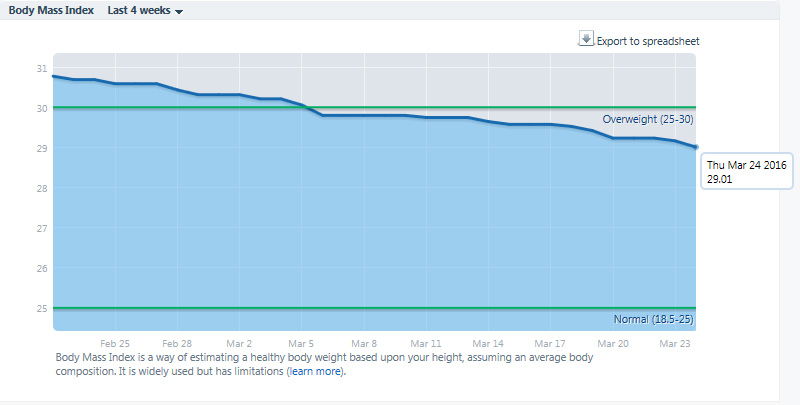
Task: Click the Mar 14 date axis label
Action: (488, 342)
